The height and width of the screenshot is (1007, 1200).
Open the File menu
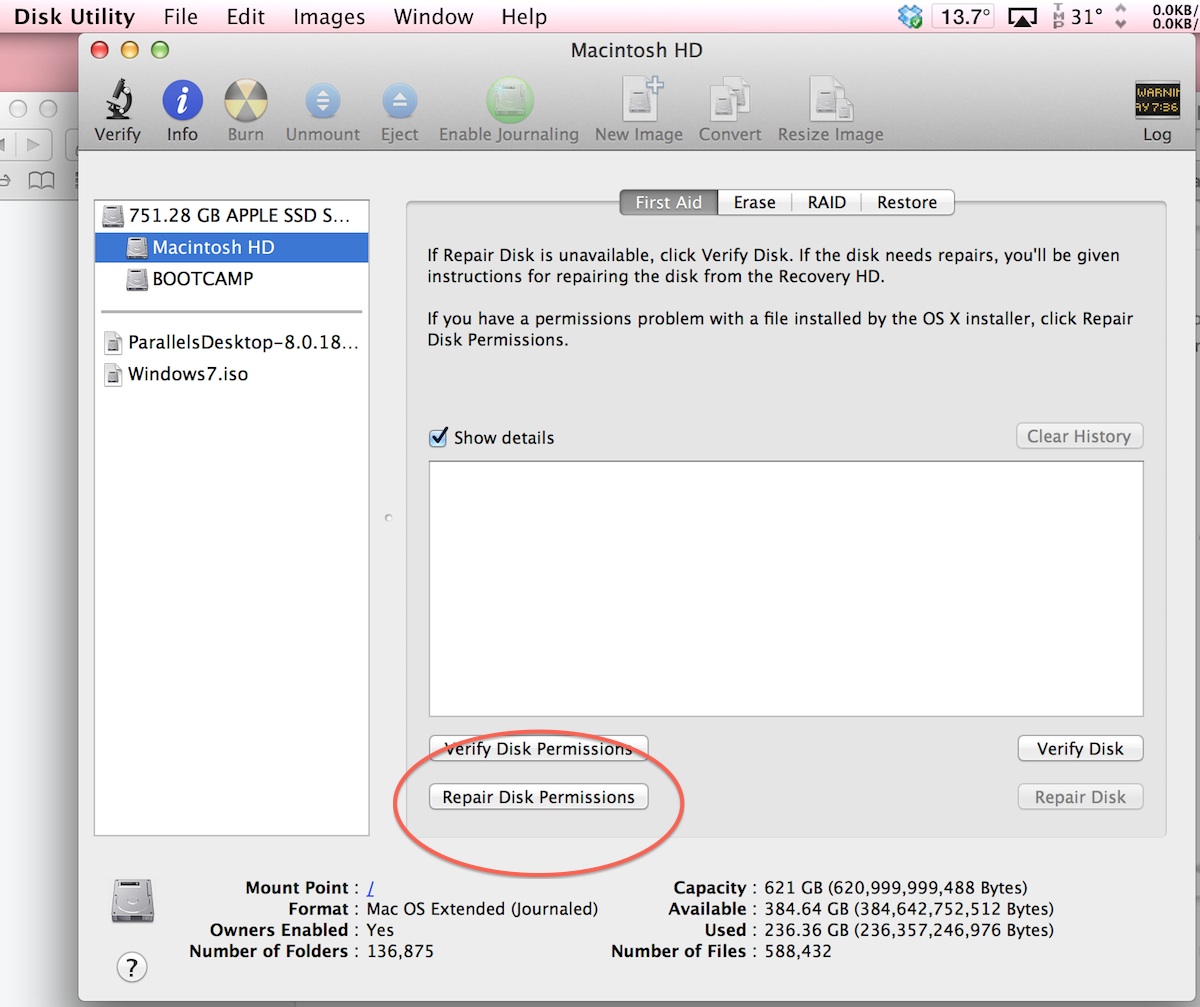[x=181, y=17]
